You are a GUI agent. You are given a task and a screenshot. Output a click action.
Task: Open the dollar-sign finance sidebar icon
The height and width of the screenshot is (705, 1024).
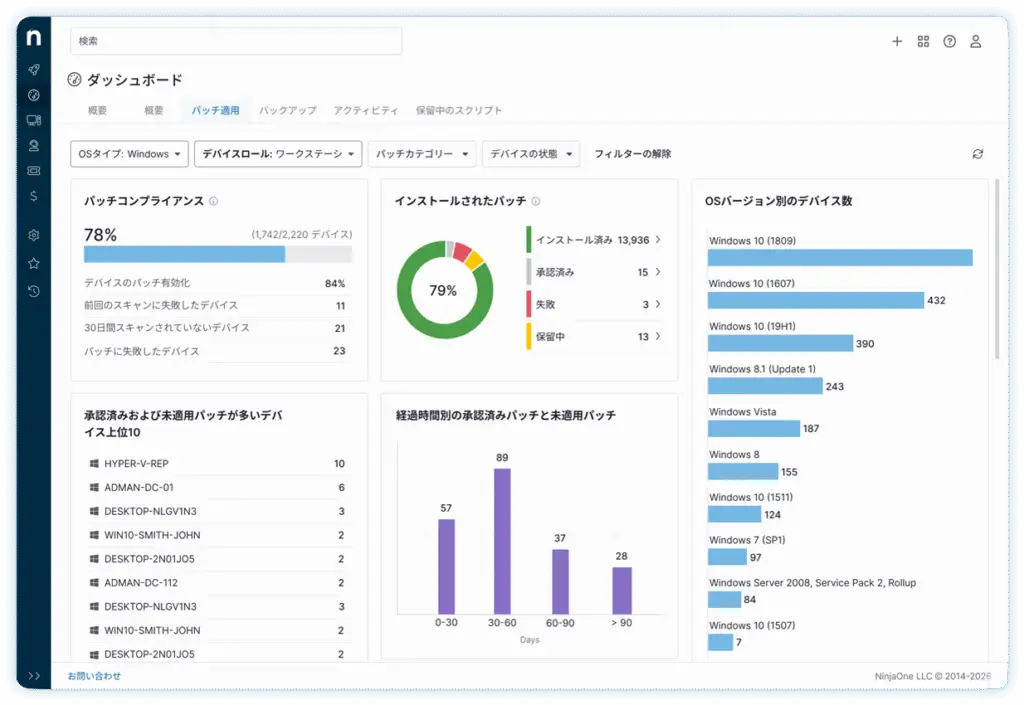[33, 196]
